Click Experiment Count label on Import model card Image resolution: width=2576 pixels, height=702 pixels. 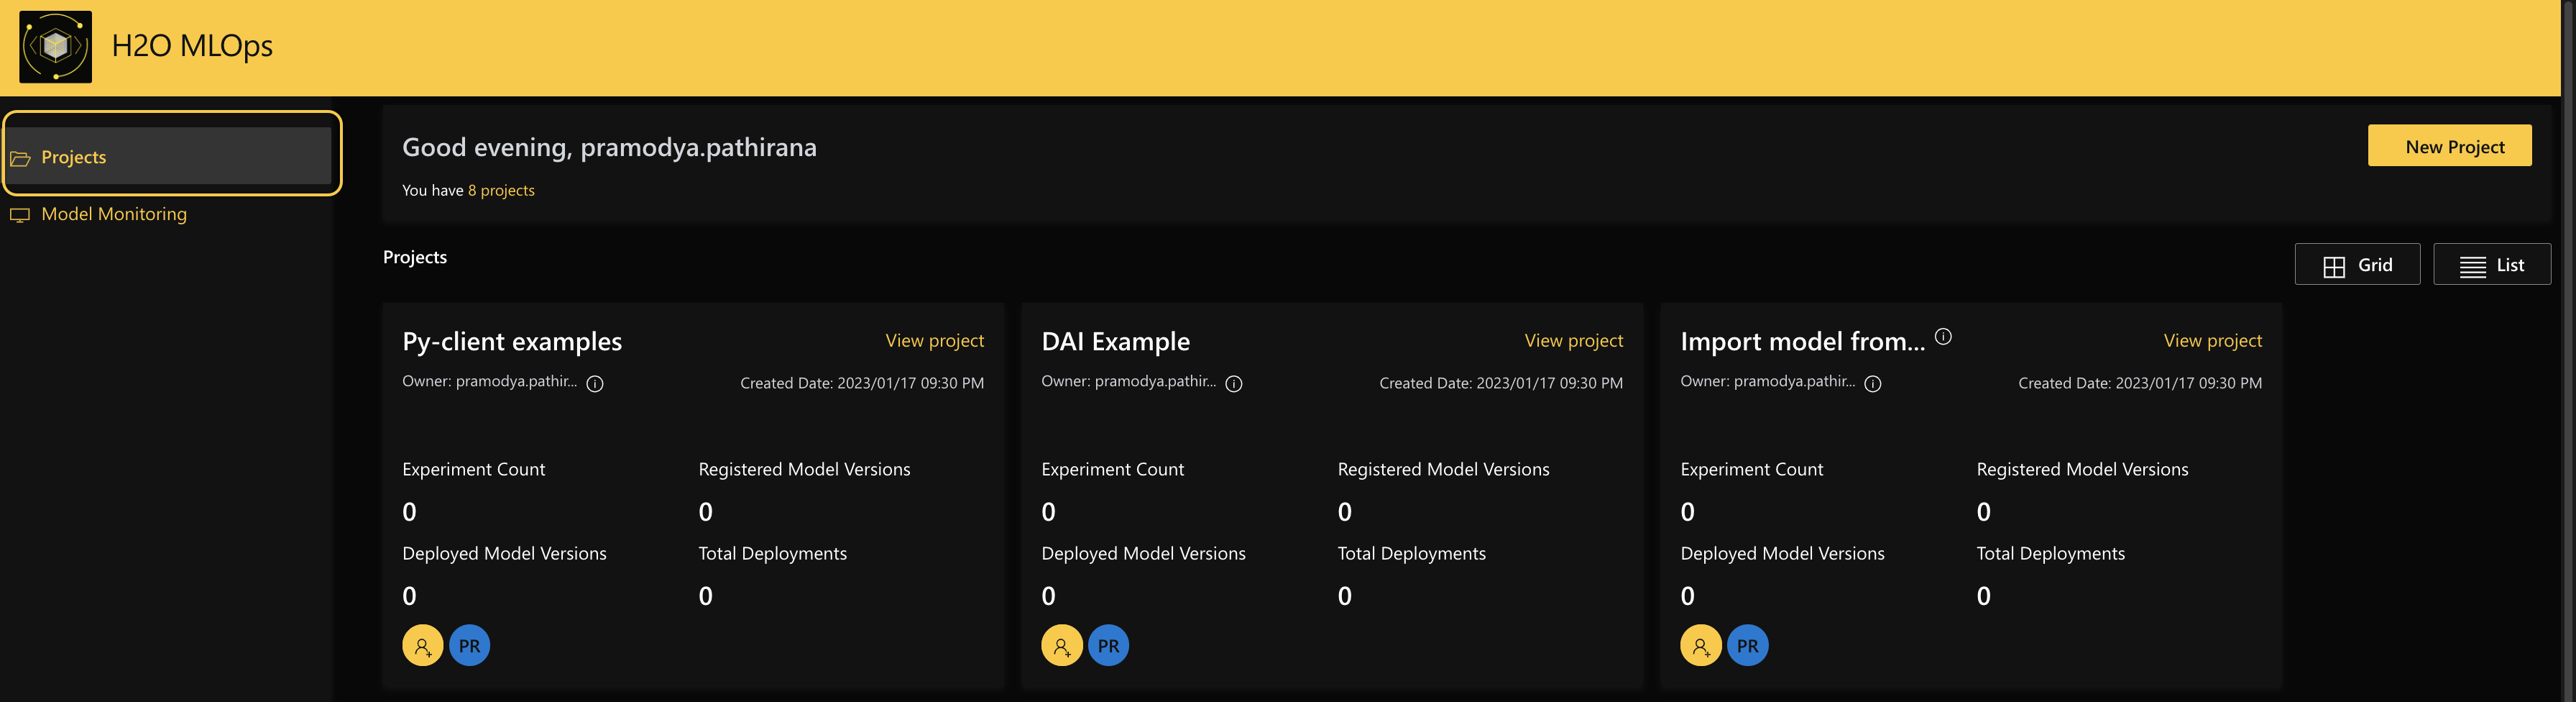click(1751, 470)
